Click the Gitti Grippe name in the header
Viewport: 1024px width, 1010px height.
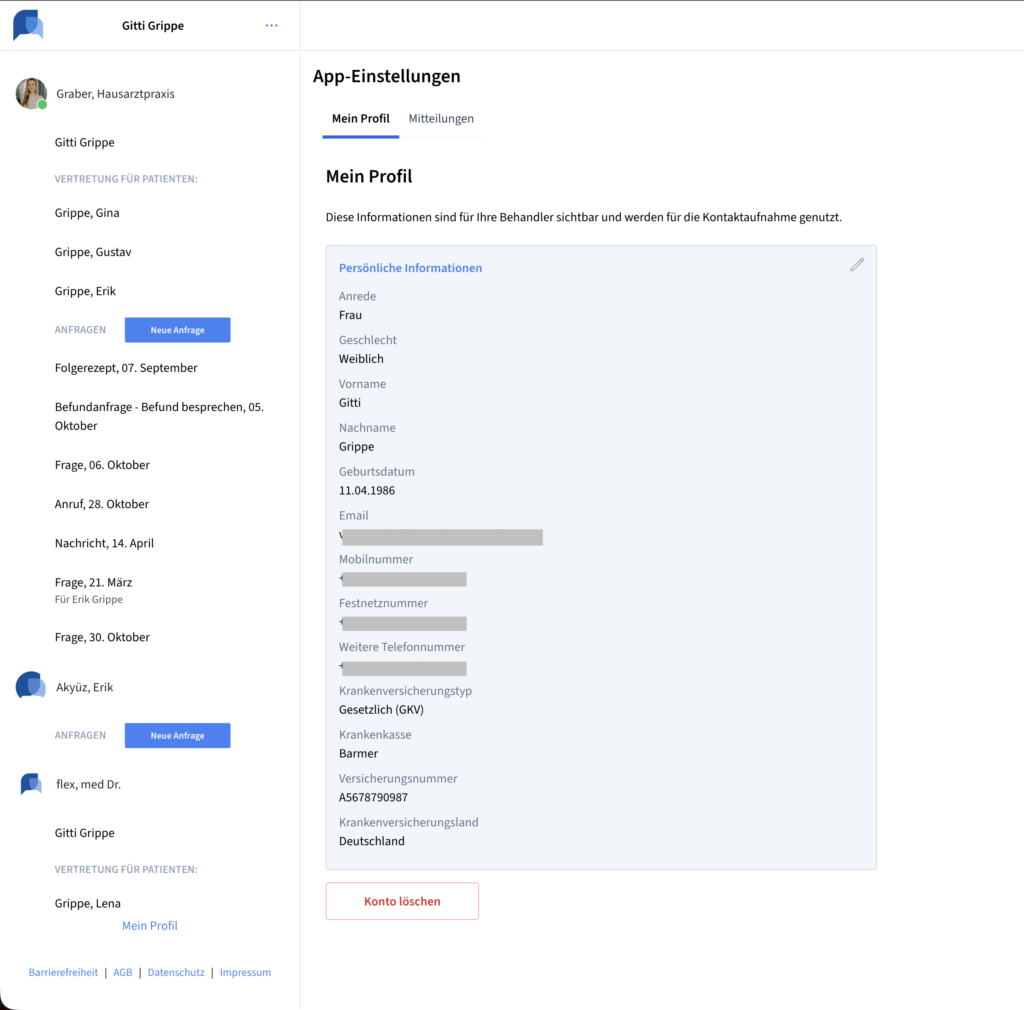[153, 25]
